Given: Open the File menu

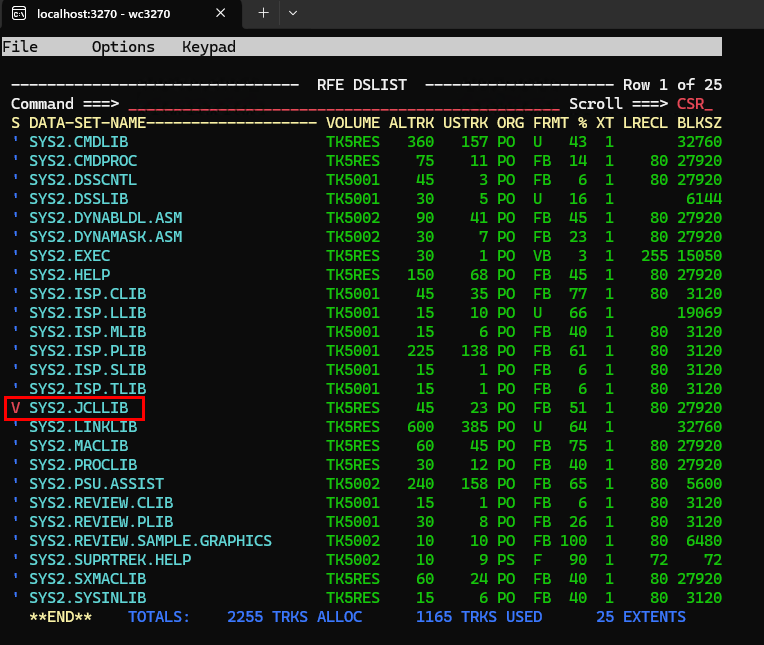Looking at the screenshot, I should 20,47.
